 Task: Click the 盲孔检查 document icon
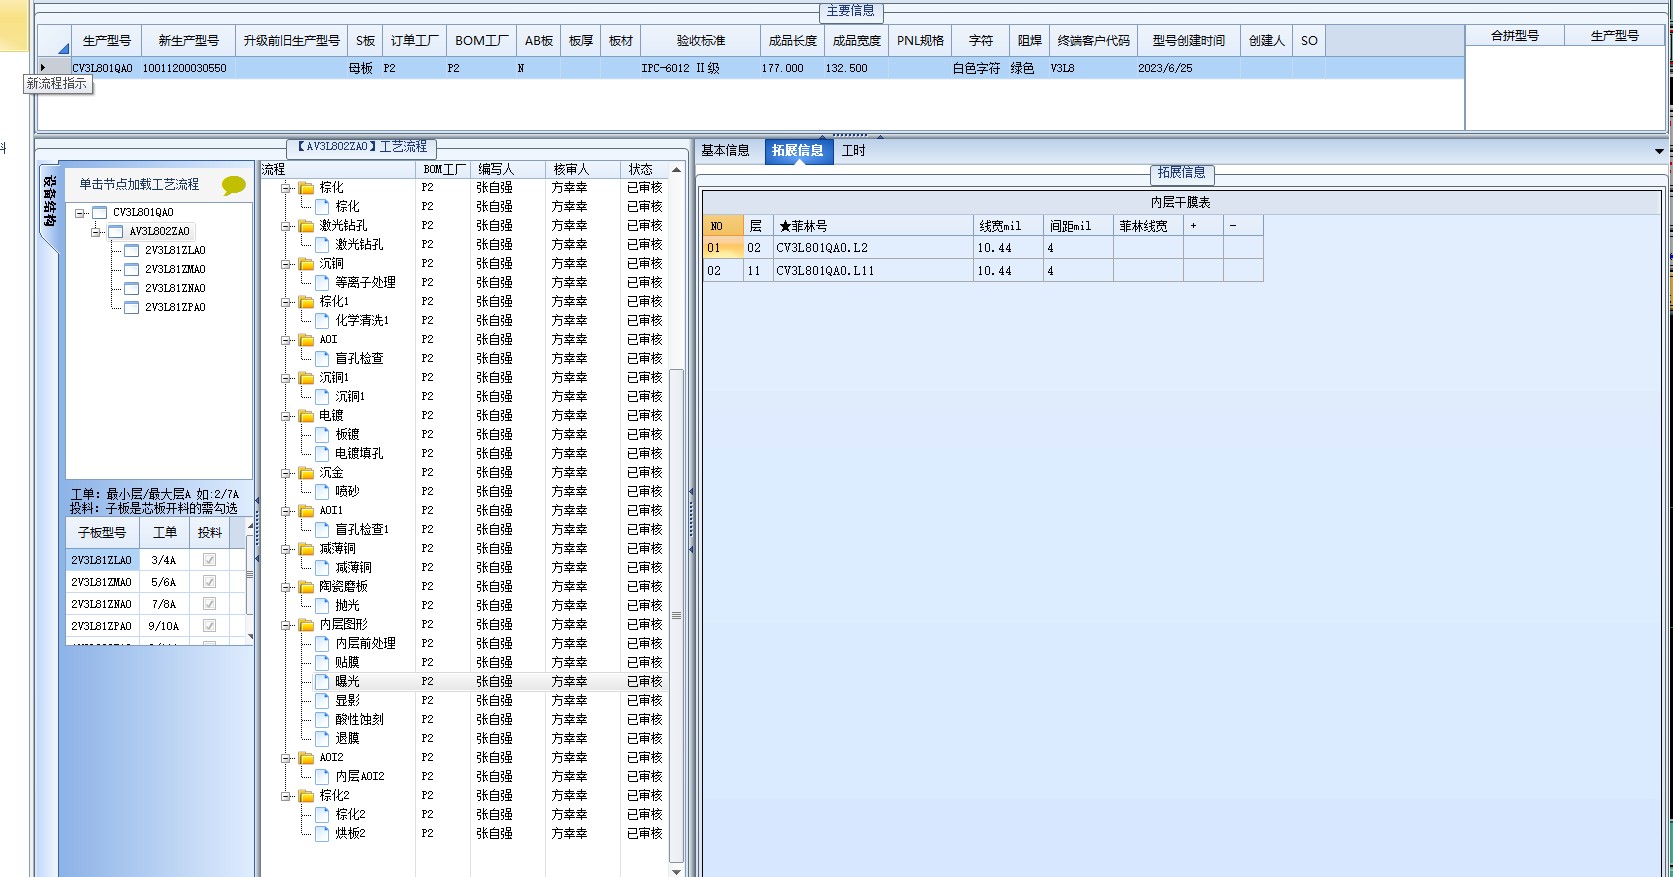coord(322,359)
